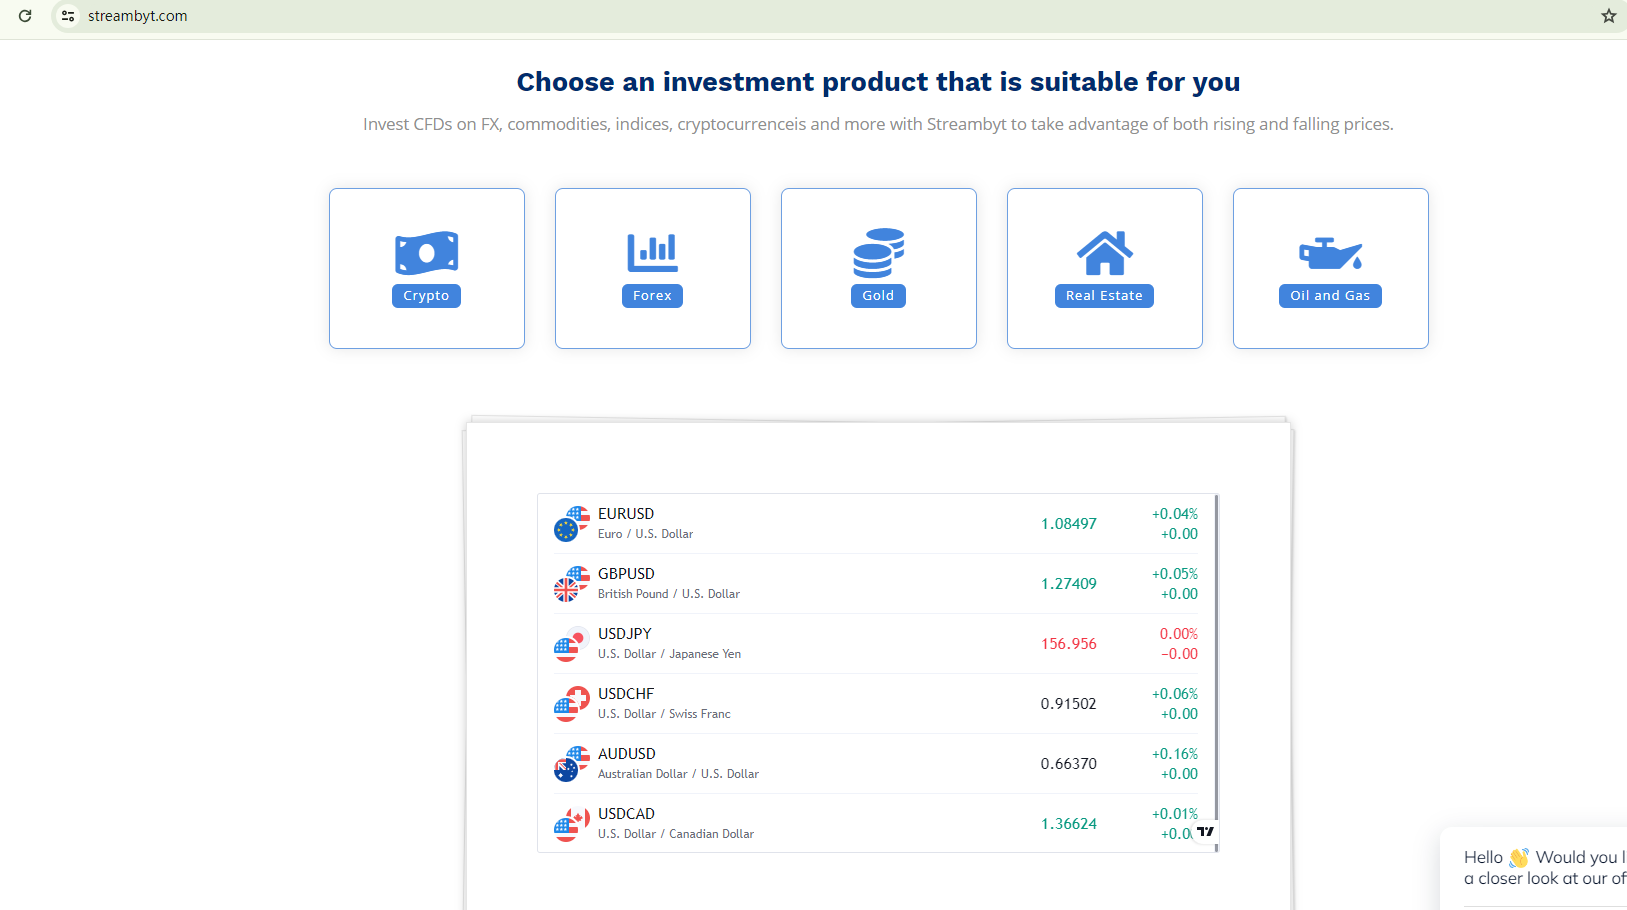This screenshot has width=1627, height=910.
Task: Click the TradingView logo in the widget
Action: 1205,831
